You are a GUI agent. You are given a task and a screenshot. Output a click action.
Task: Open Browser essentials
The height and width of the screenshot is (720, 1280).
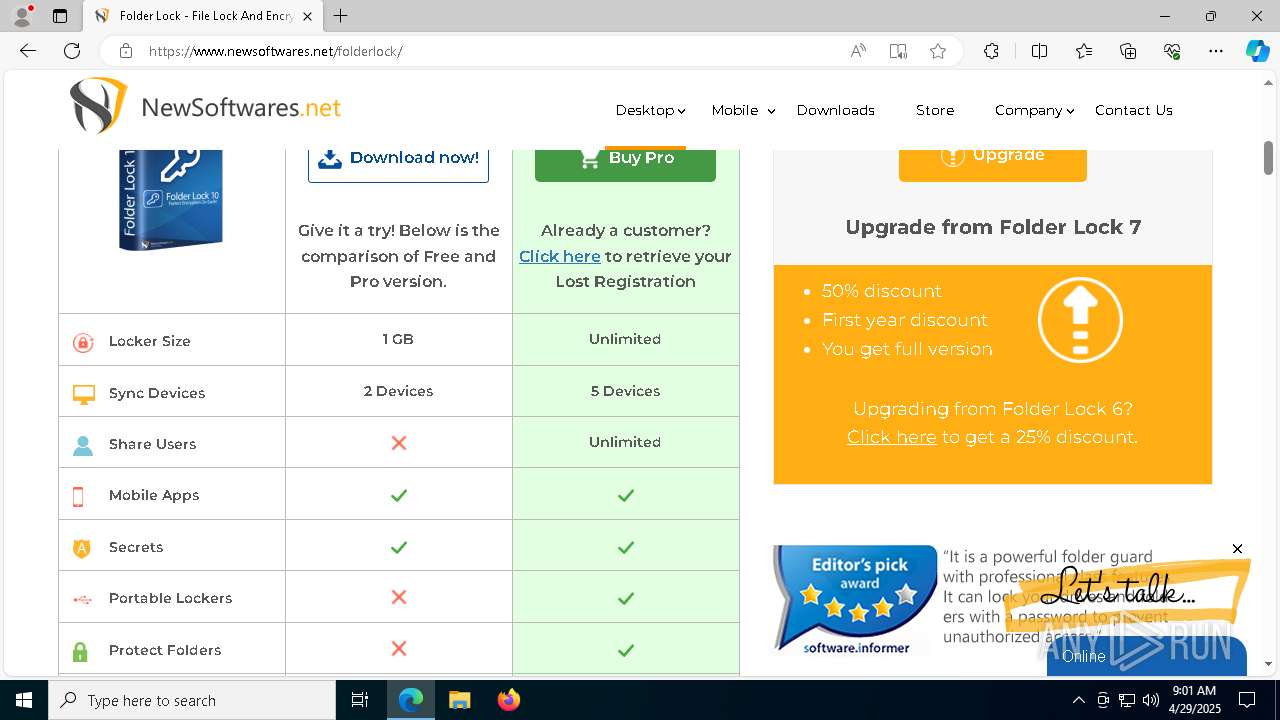tap(1172, 51)
